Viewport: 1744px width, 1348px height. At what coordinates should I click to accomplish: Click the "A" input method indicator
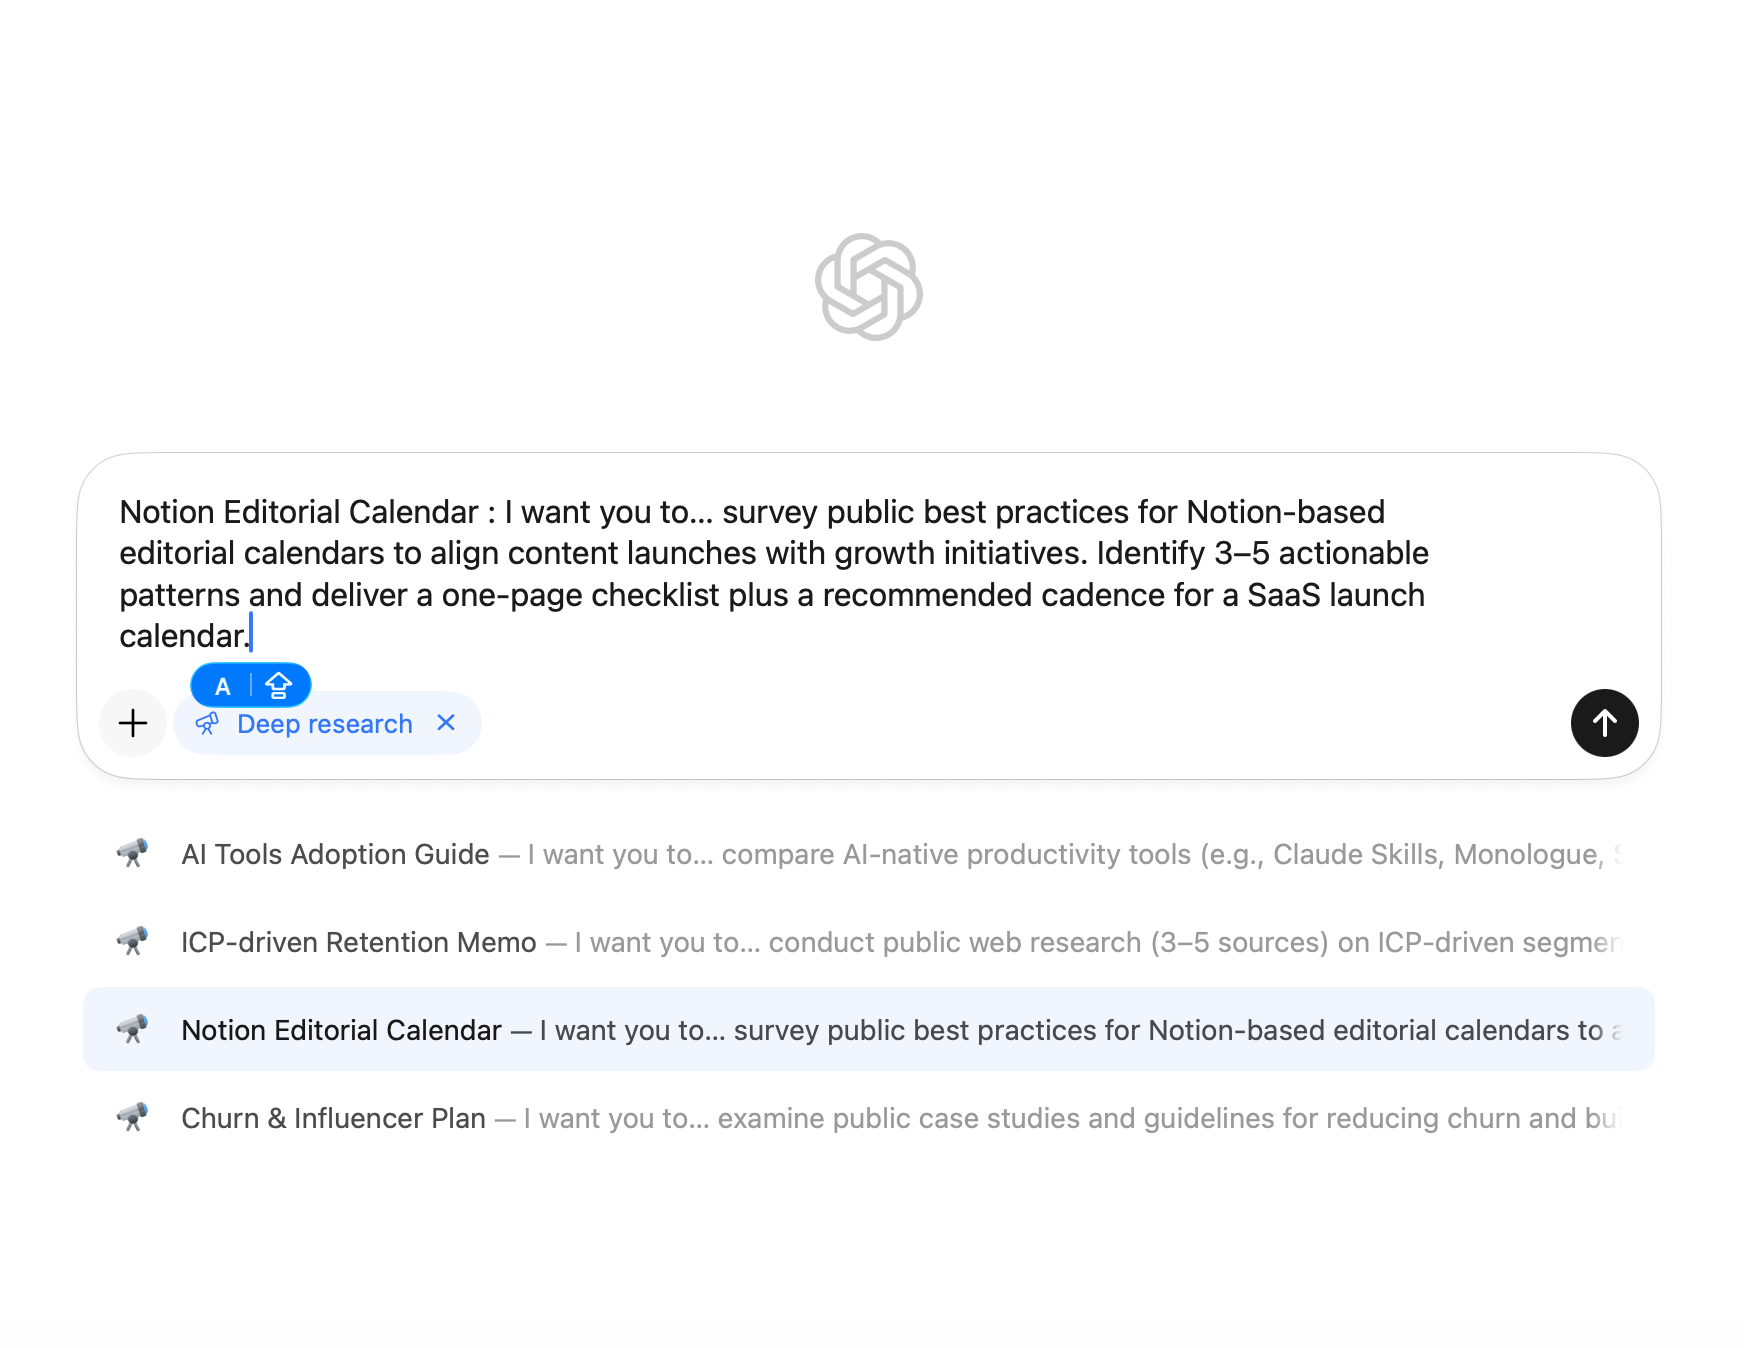point(223,686)
